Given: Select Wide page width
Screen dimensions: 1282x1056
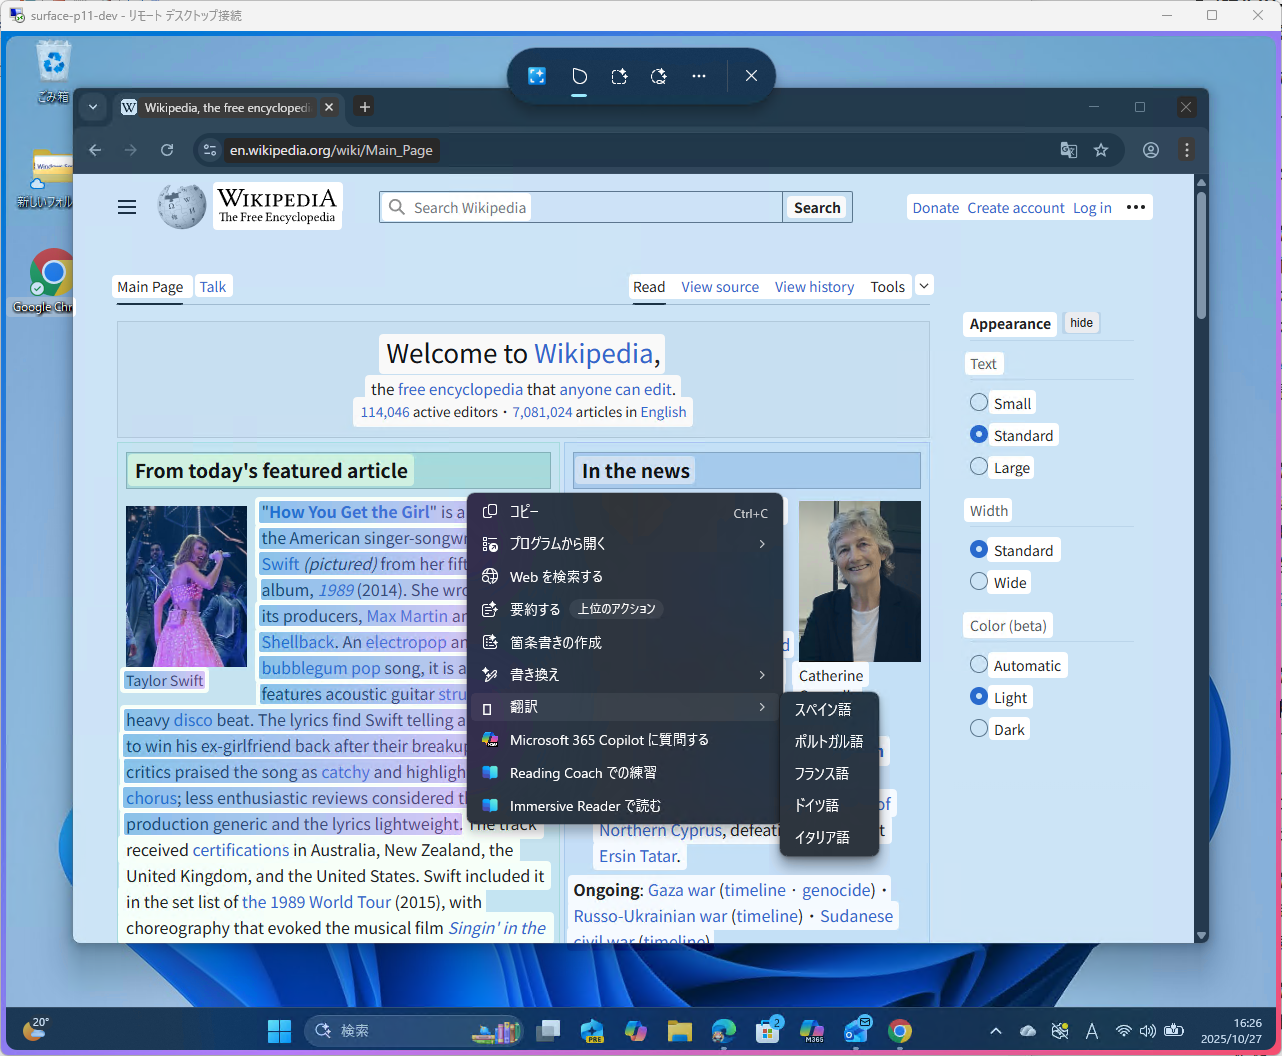Looking at the screenshot, I should coord(979,581).
